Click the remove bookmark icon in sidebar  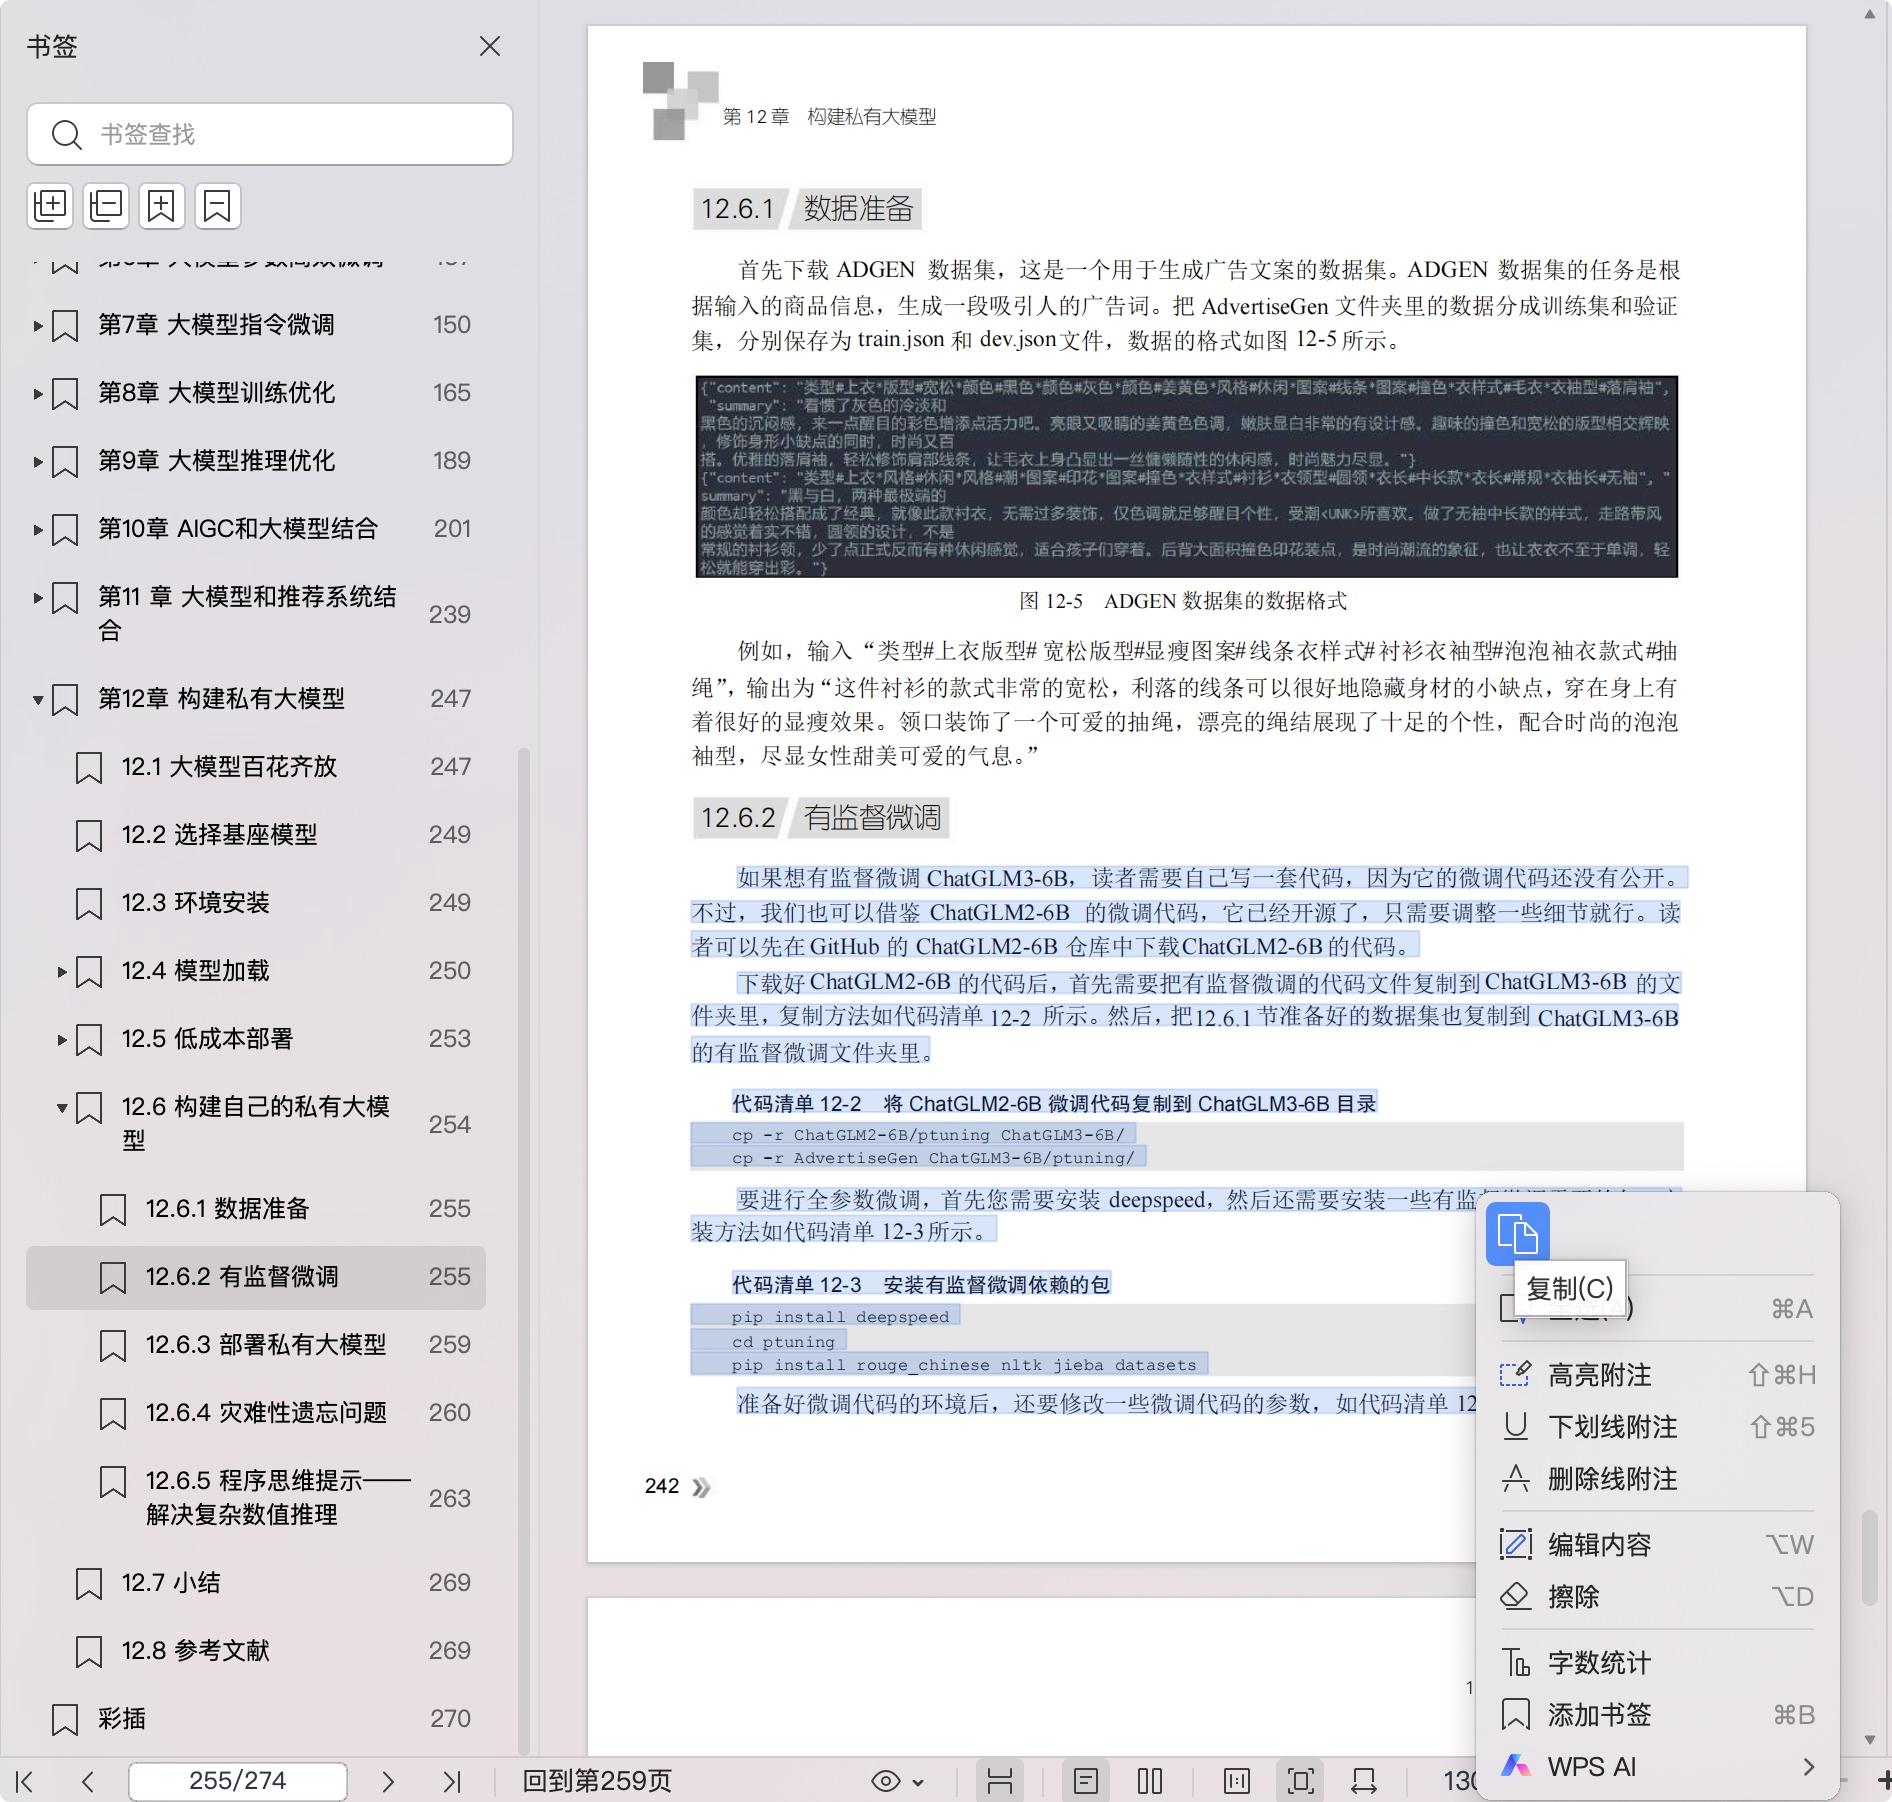(217, 206)
